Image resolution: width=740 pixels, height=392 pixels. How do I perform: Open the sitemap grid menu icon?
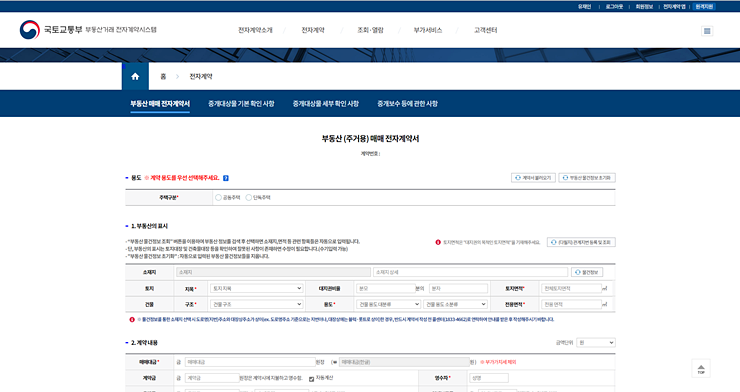tap(706, 31)
